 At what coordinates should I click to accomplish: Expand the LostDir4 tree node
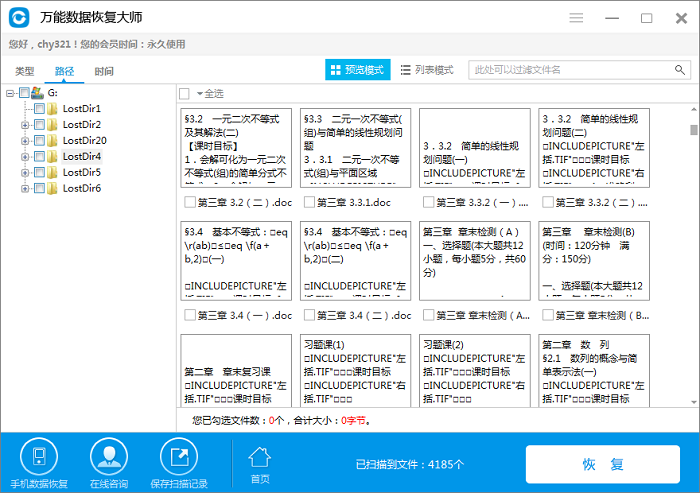[25, 157]
